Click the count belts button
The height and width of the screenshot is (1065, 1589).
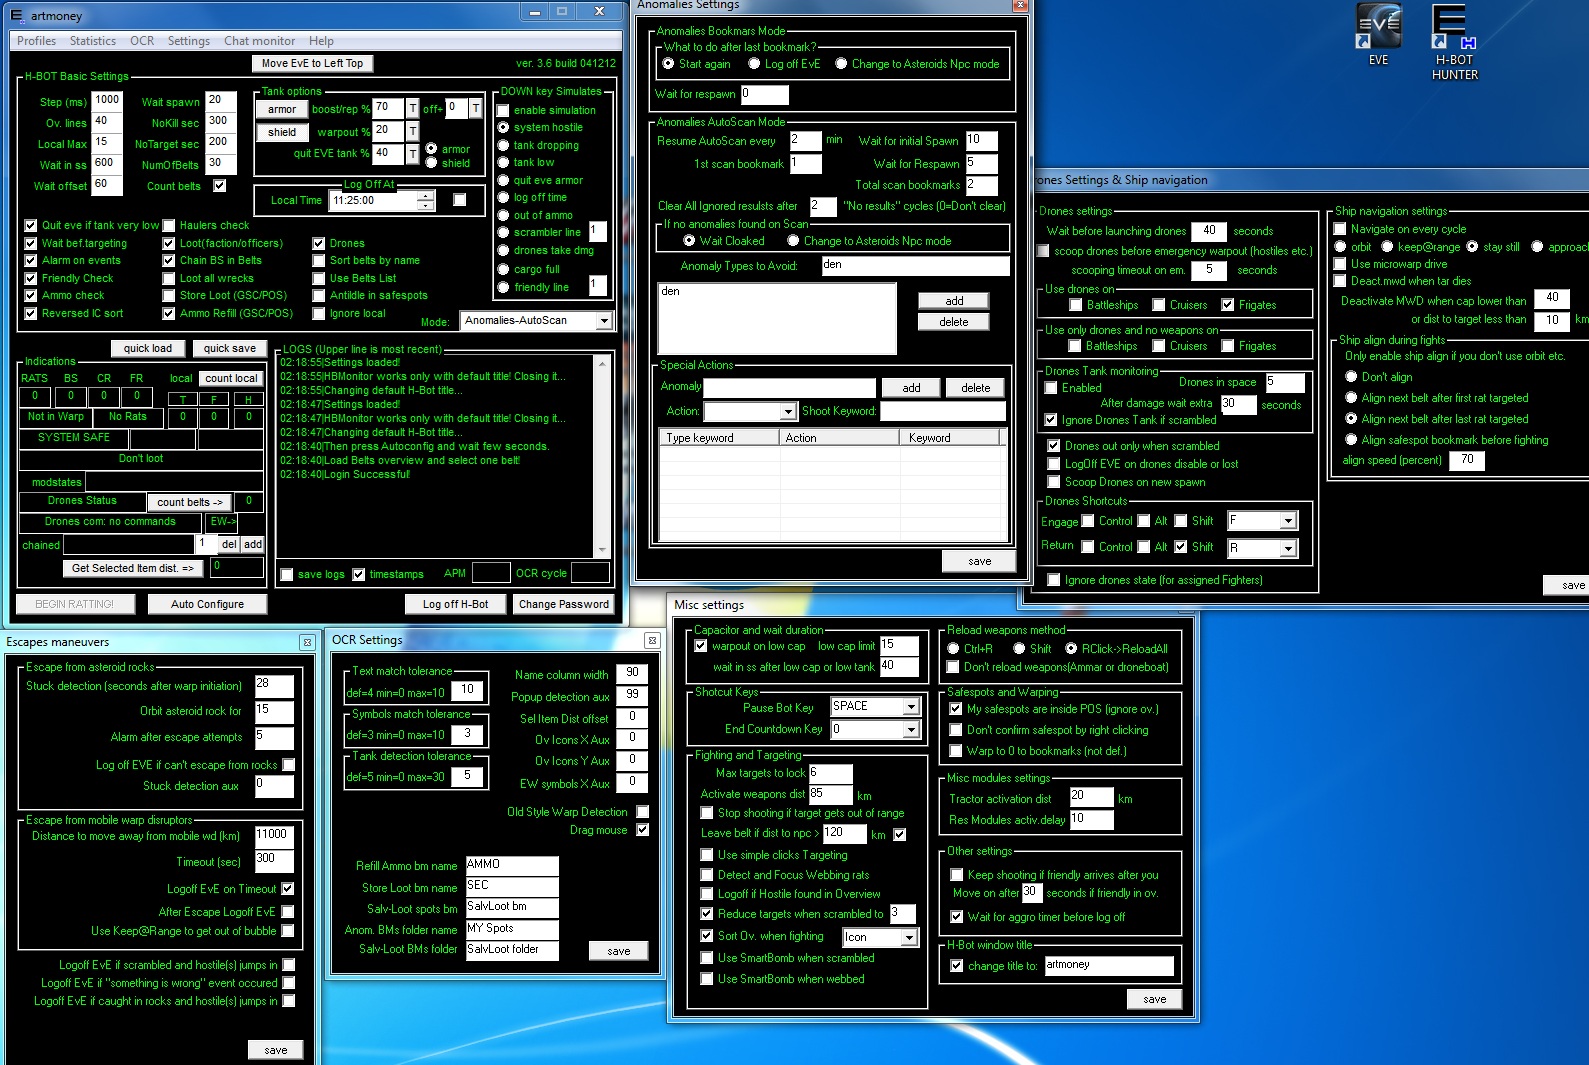[x=190, y=502]
